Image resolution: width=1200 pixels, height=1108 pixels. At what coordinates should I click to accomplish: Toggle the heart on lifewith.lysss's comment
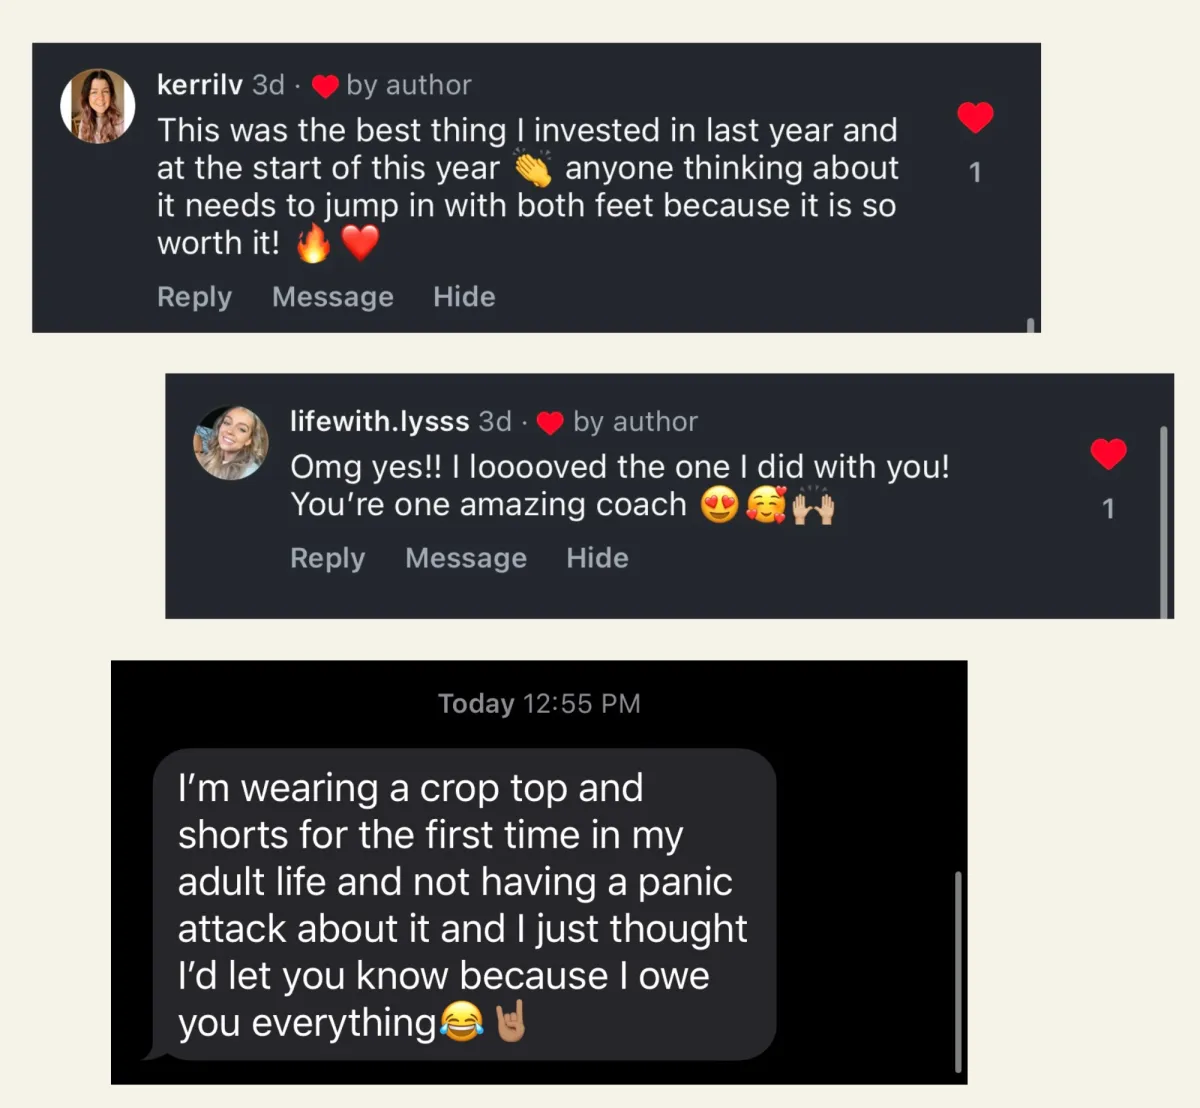[1108, 454]
